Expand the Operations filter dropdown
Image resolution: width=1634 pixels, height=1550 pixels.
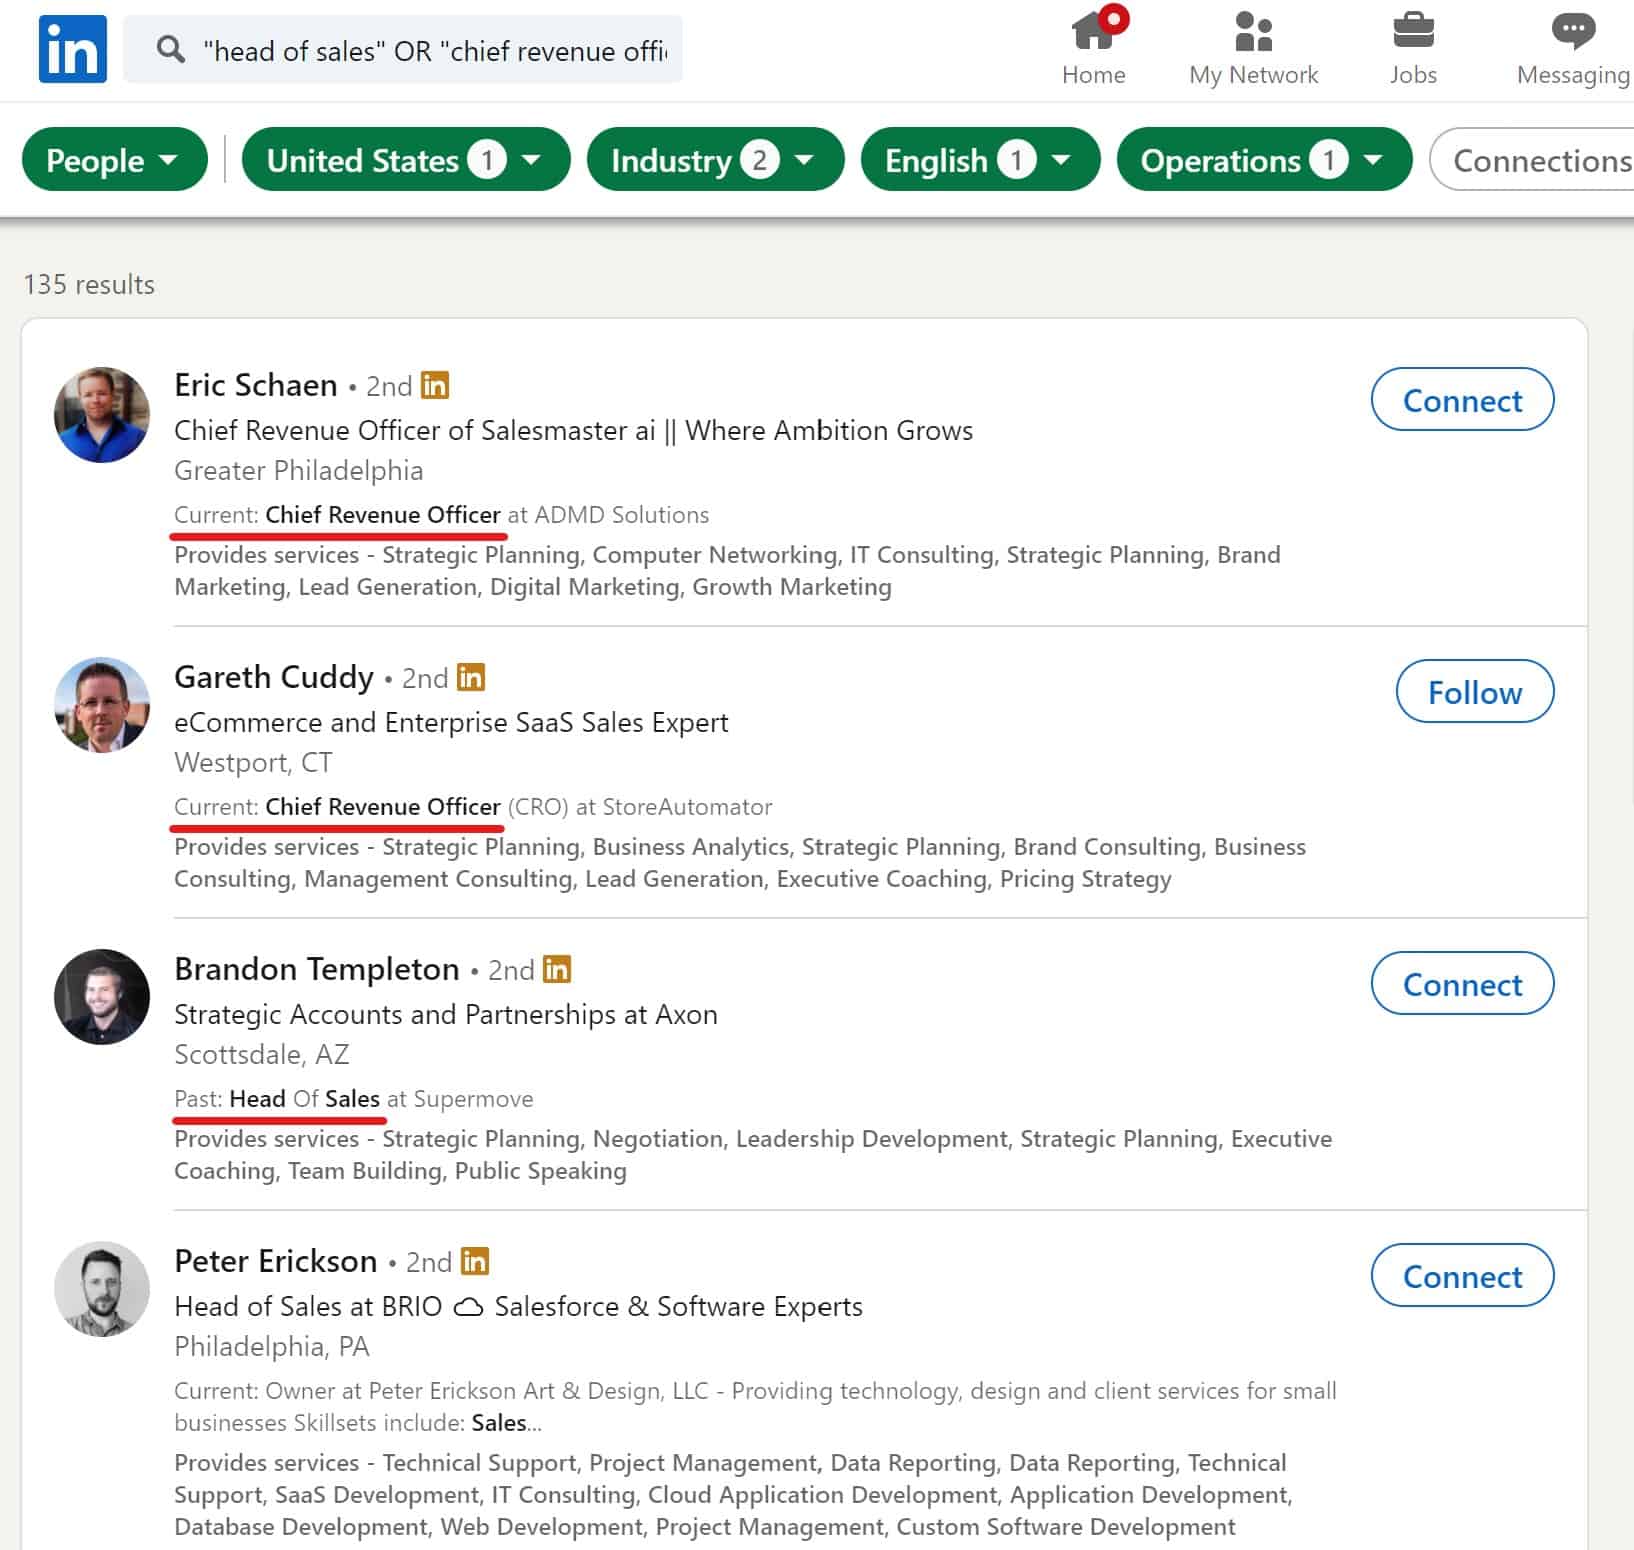[x=1263, y=160]
